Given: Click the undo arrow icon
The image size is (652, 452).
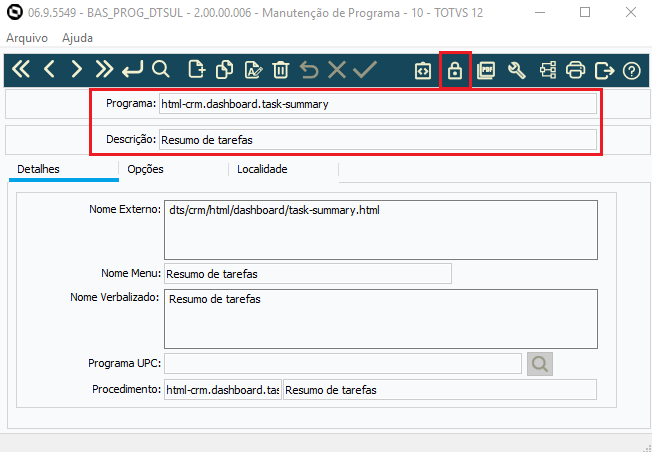Looking at the screenshot, I should tap(309, 69).
